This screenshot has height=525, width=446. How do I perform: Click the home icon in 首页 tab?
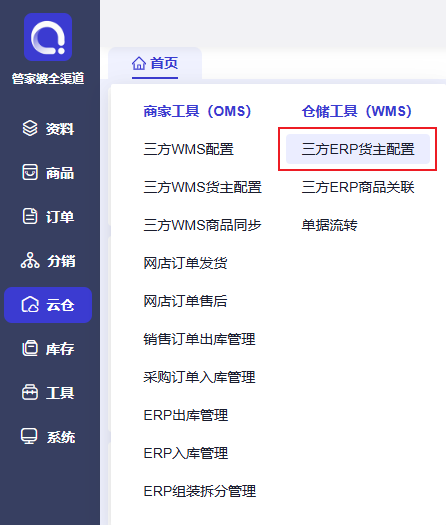coord(139,63)
